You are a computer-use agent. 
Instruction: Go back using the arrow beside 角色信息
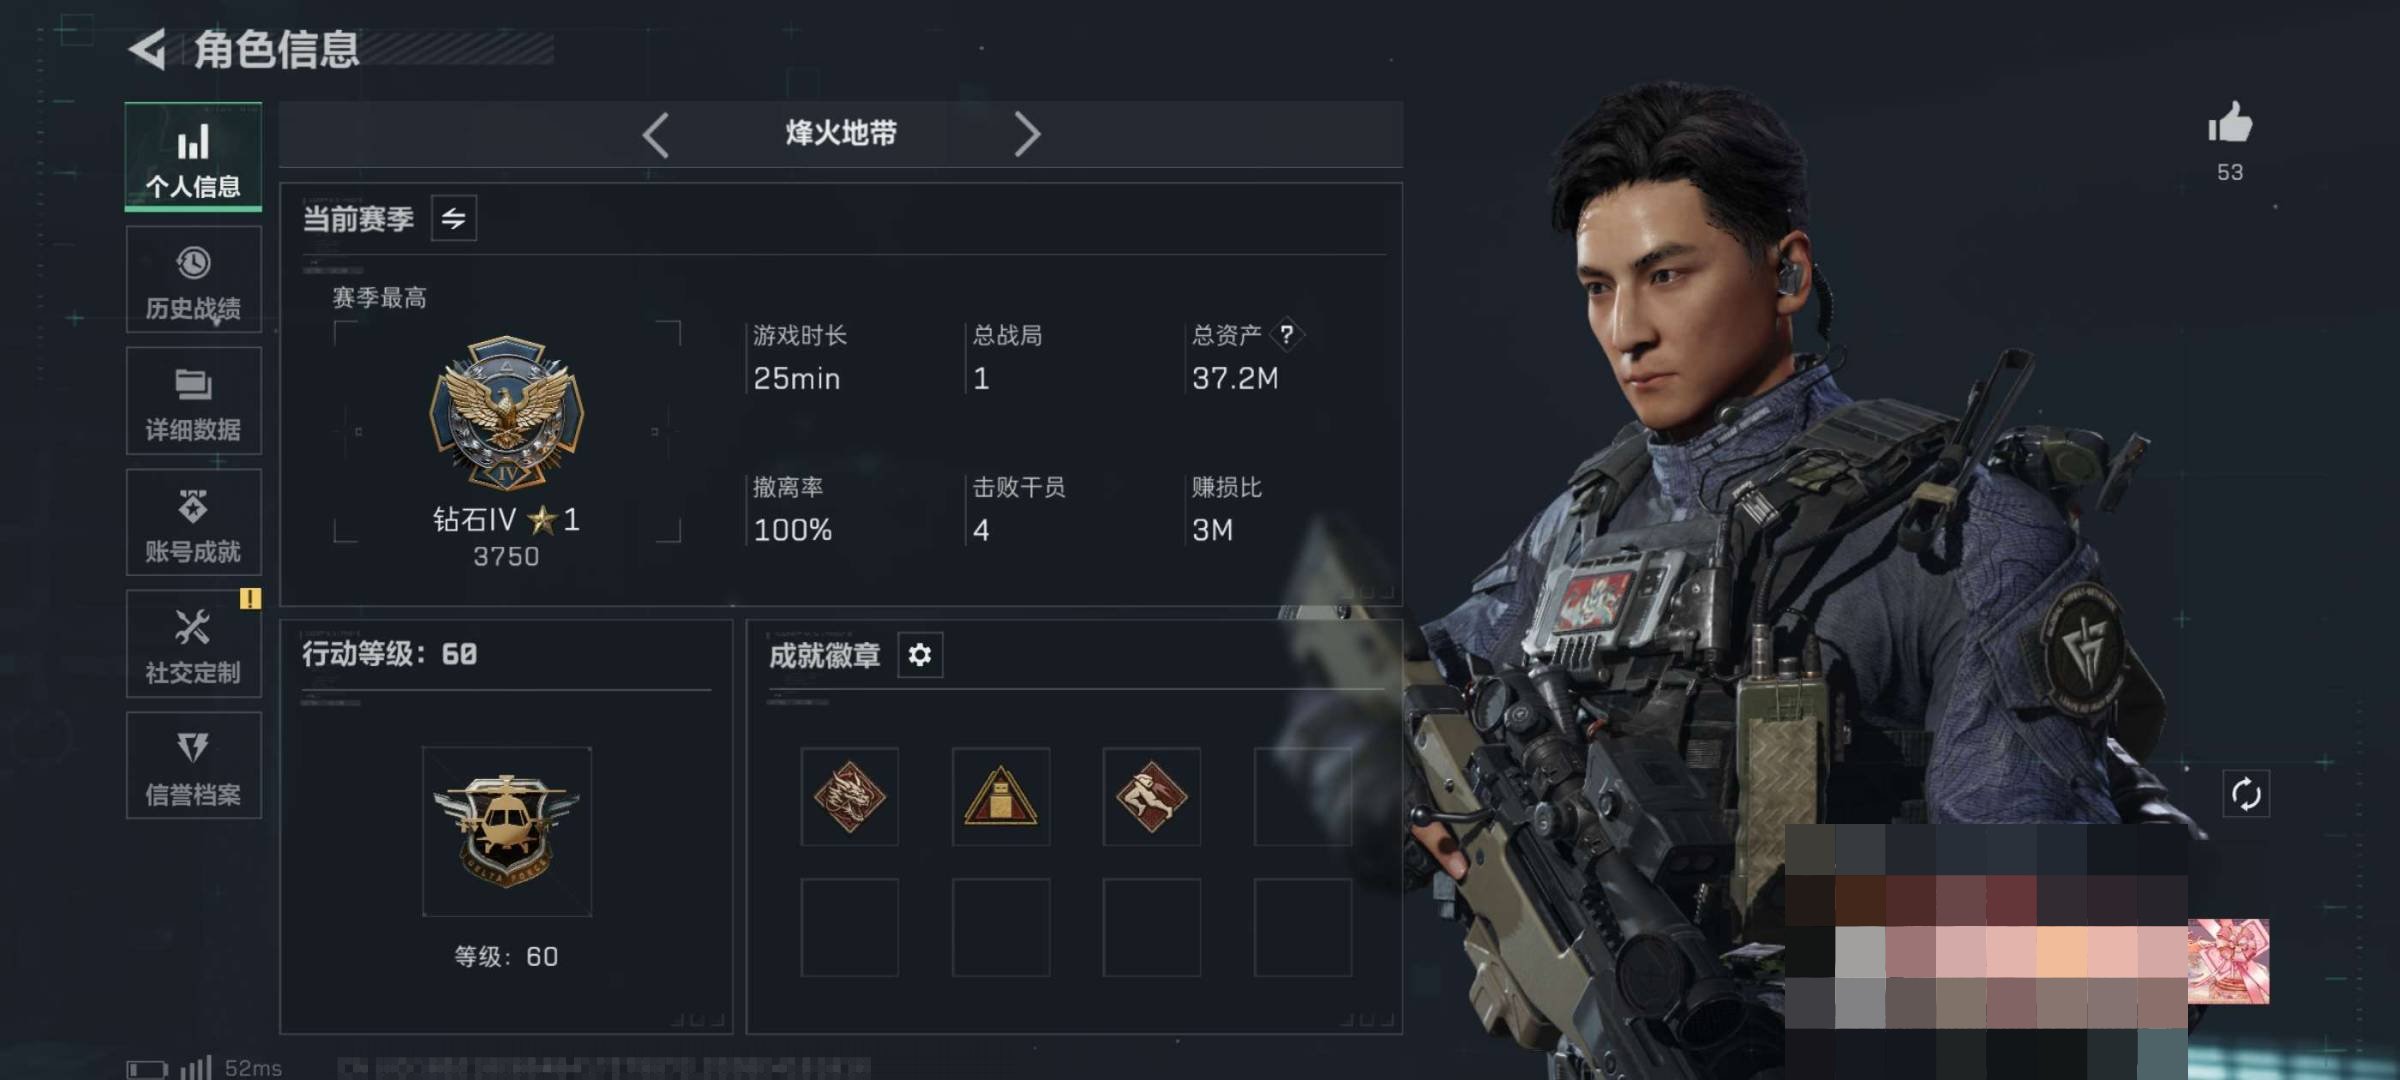(x=148, y=49)
